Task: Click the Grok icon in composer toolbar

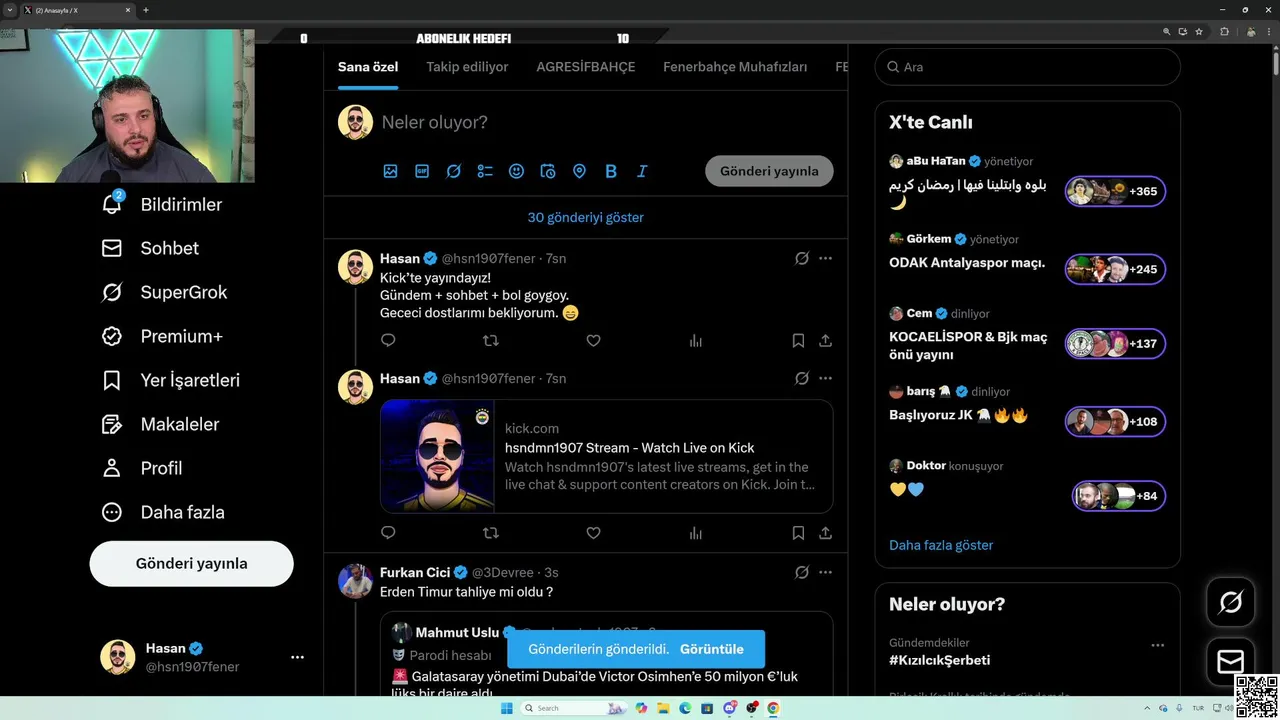Action: 453,171
